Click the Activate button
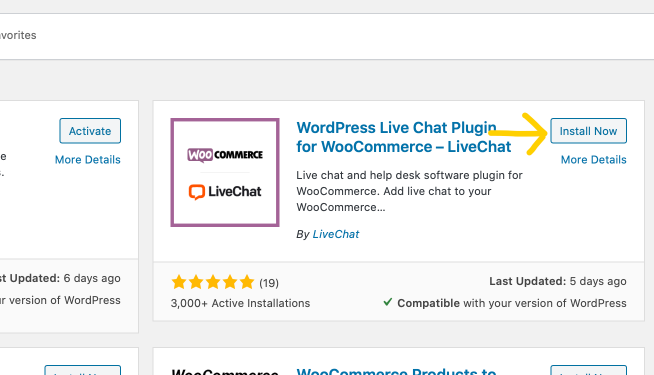654x375 pixels. [90, 131]
